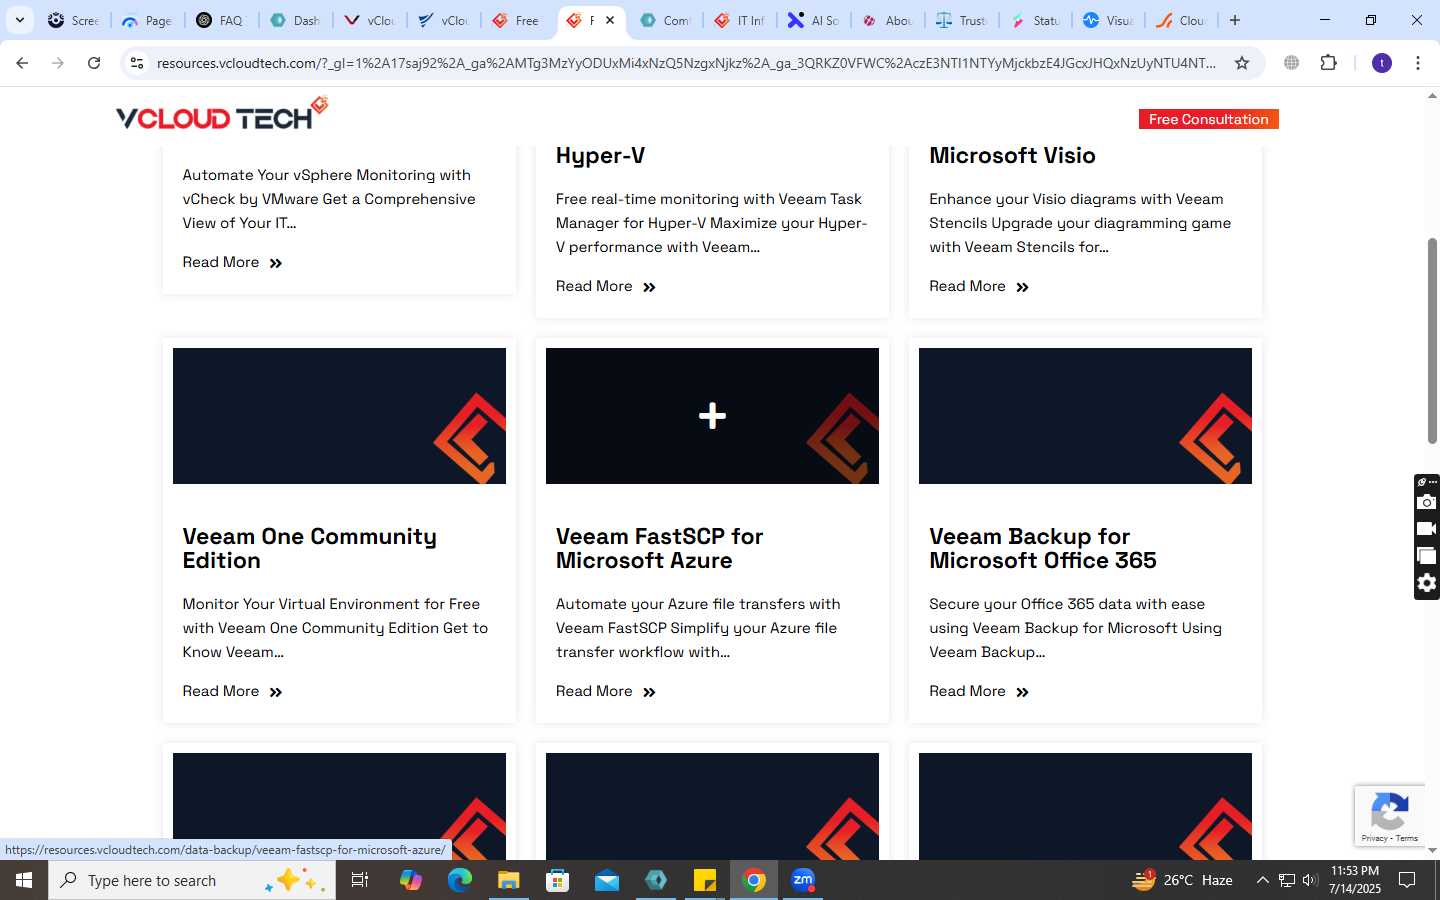Open Veeam FastSCP thumbnail with plus icon

(x=712, y=416)
